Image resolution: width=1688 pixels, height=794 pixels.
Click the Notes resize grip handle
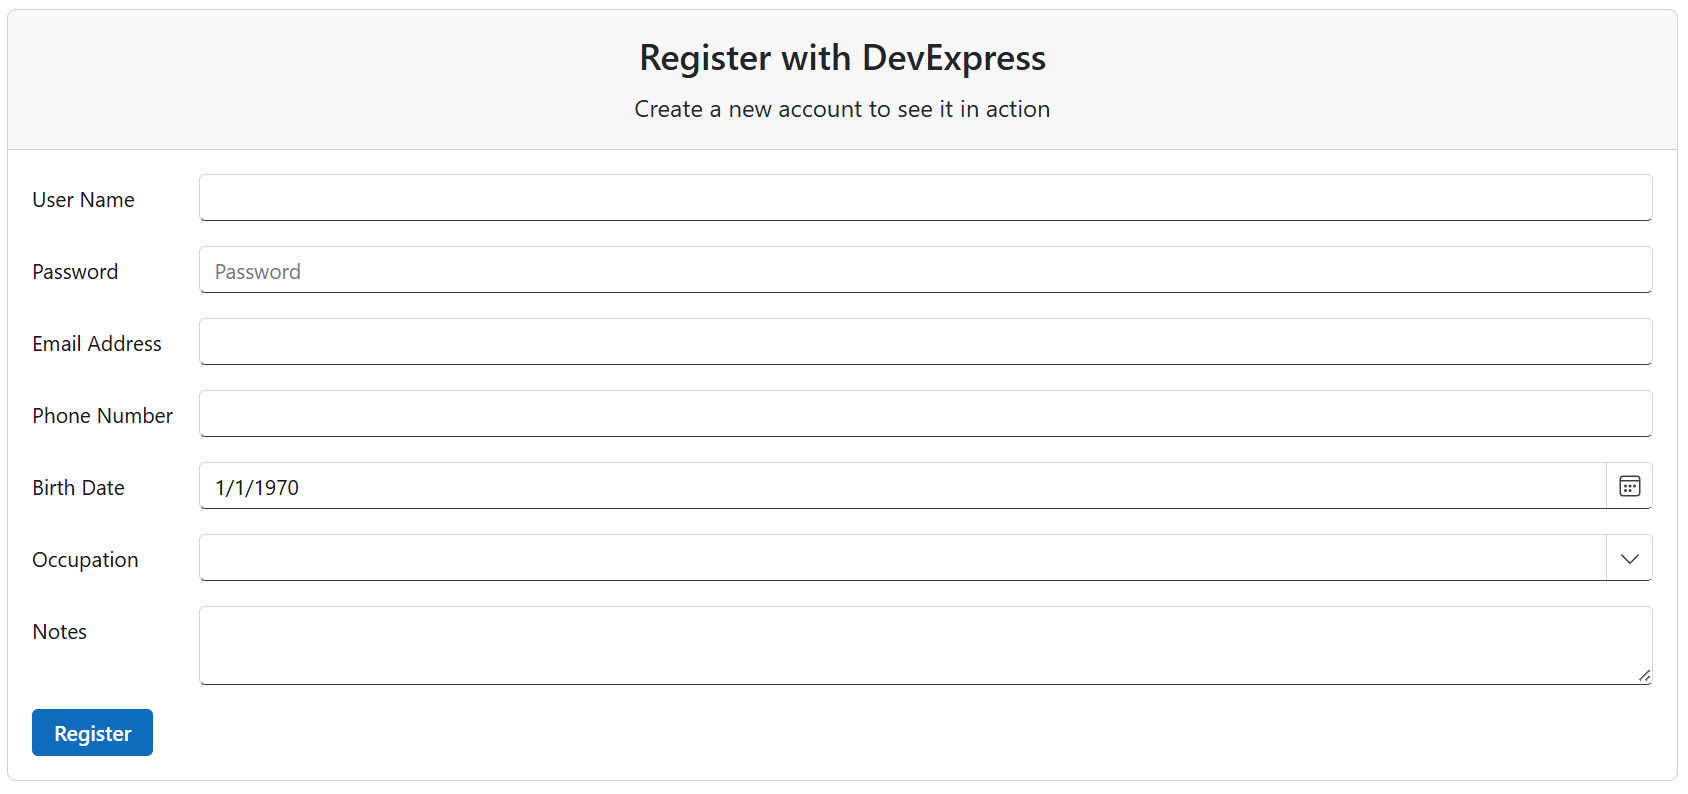[1644, 676]
